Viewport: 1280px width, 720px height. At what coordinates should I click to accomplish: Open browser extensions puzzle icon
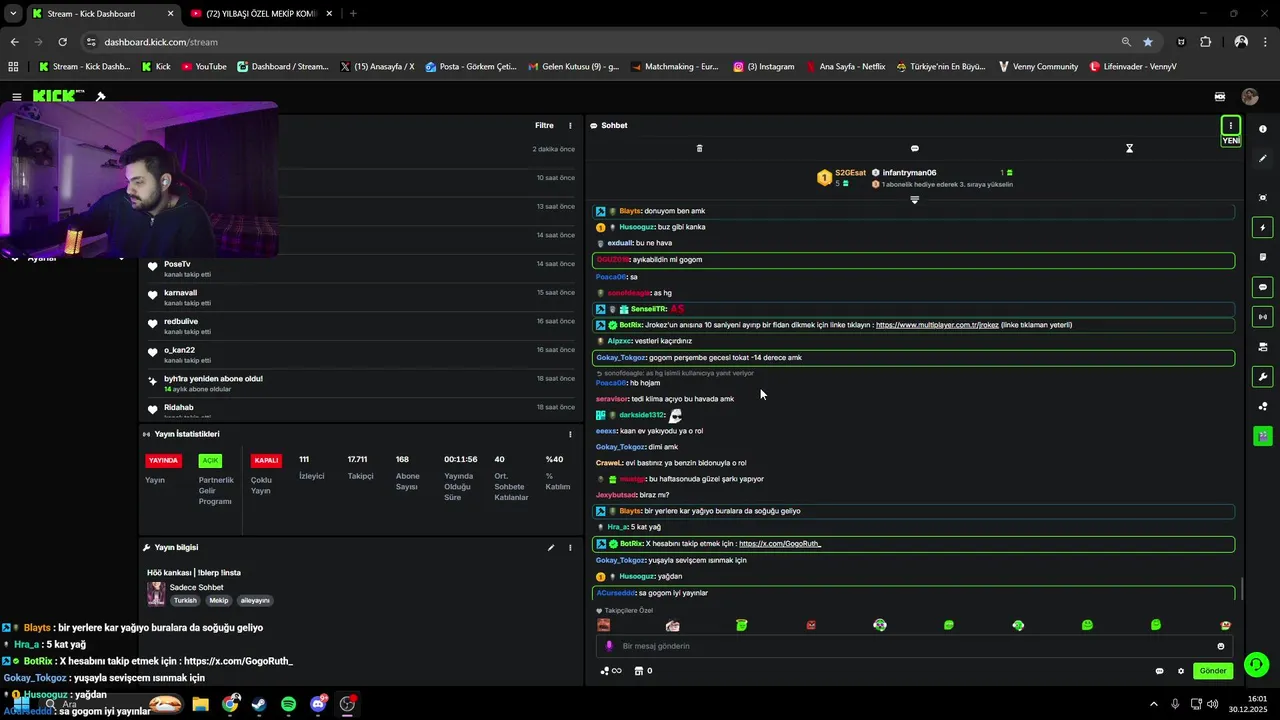coord(1205,42)
